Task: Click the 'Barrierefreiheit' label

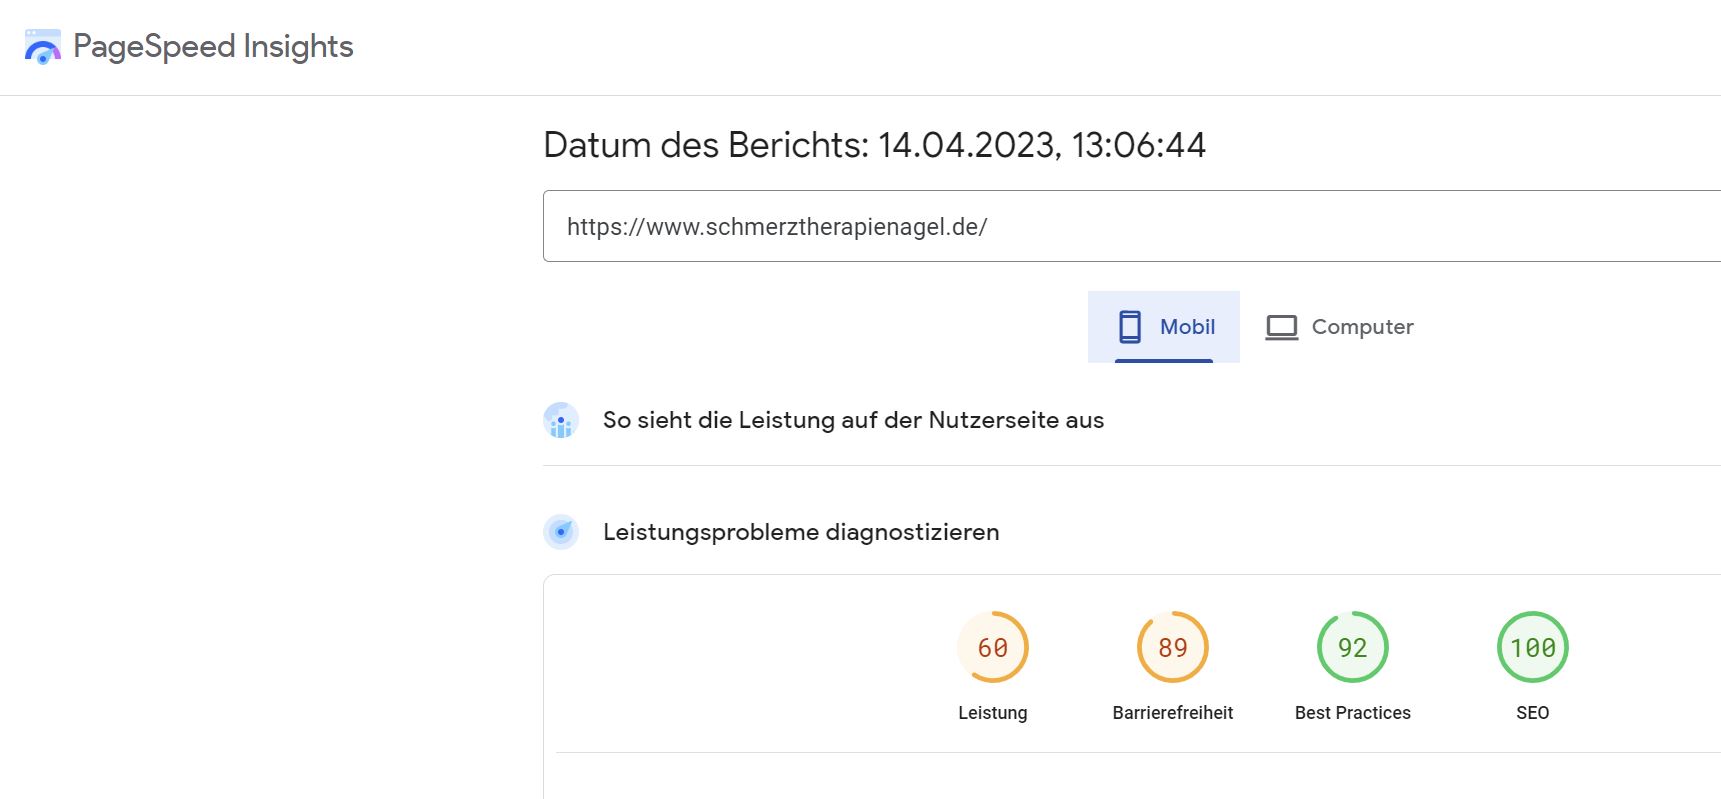Action: (1173, 713)
